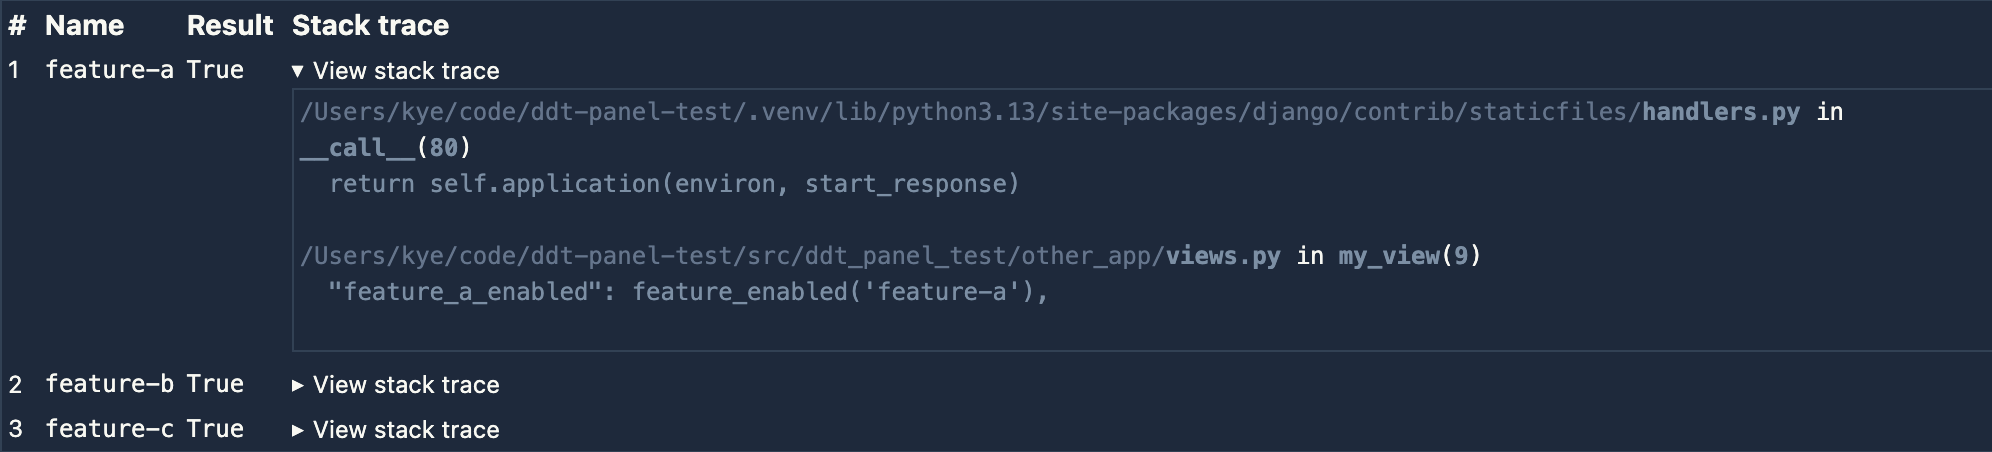The width and height of the screenshot is (1992, 452).
Task: Click the True result for feature-c
Action: click(x=215, y=429)
